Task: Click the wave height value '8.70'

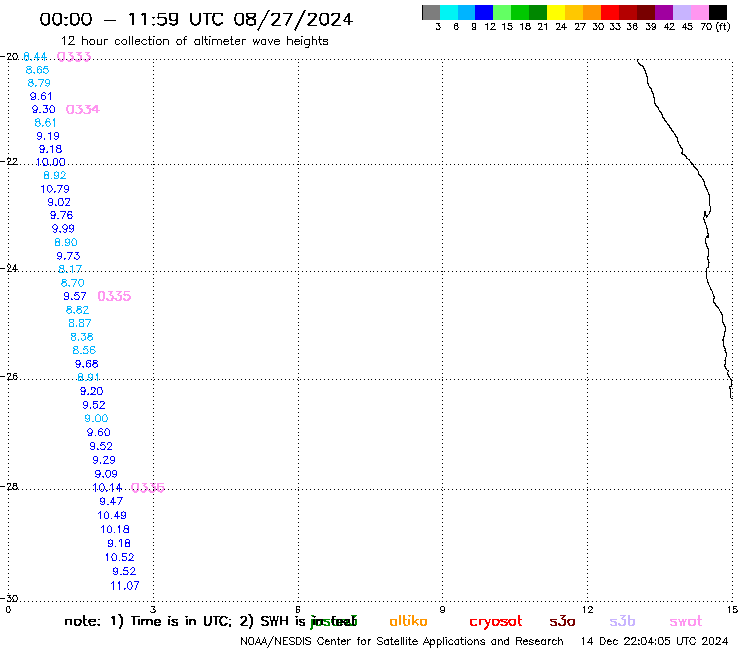Action: point(73,283)
